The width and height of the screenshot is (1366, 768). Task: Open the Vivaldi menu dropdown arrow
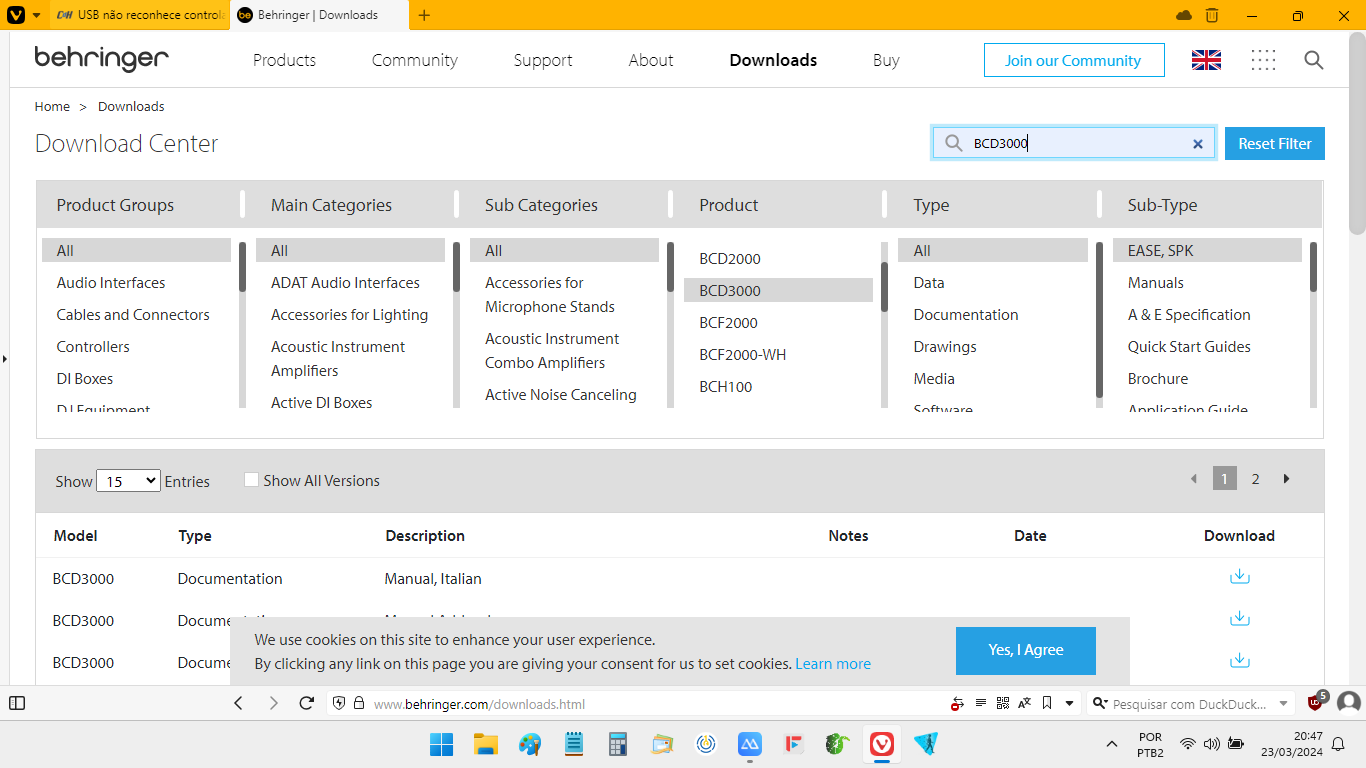[37, 16]
